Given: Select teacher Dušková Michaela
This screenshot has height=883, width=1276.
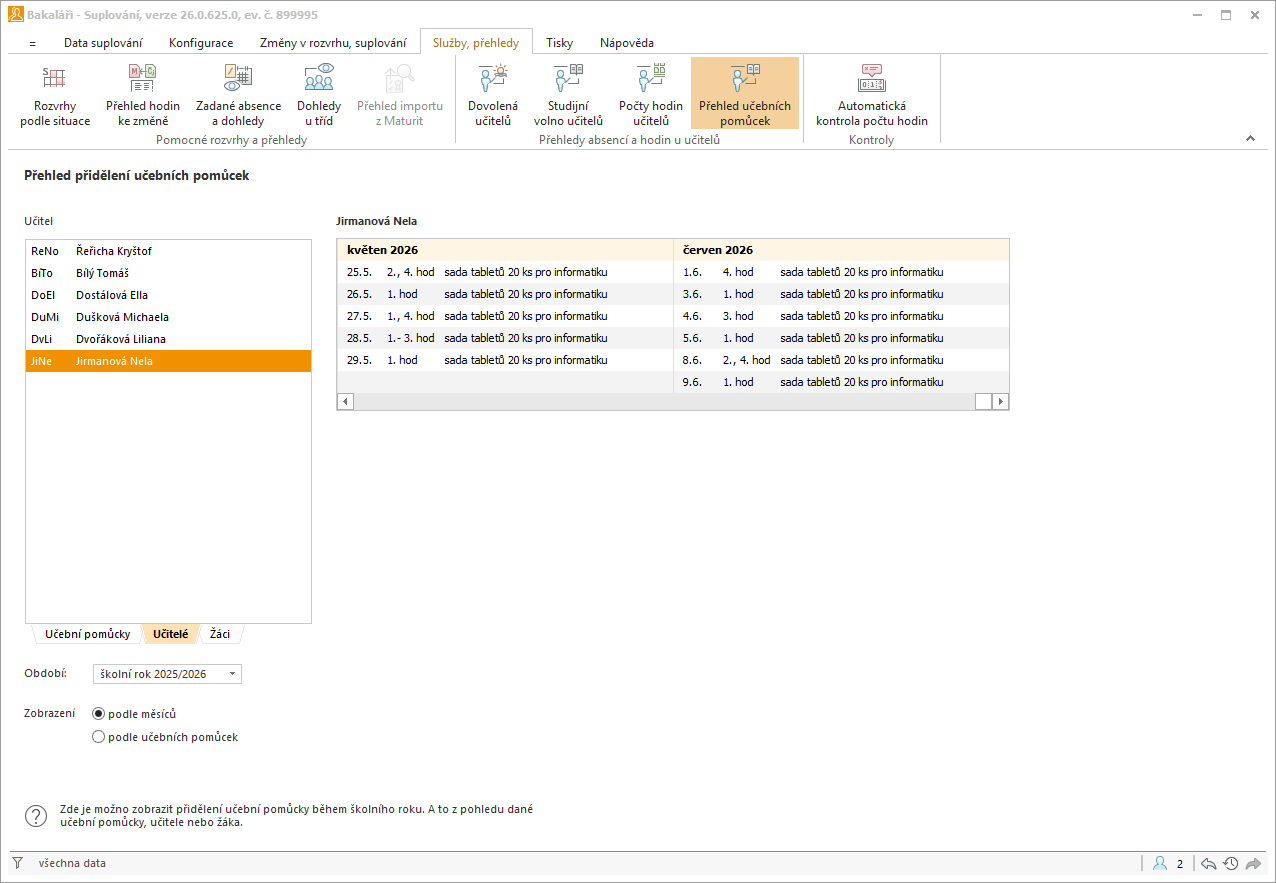Looking at the screenshot, I should [x=168, y=317].
